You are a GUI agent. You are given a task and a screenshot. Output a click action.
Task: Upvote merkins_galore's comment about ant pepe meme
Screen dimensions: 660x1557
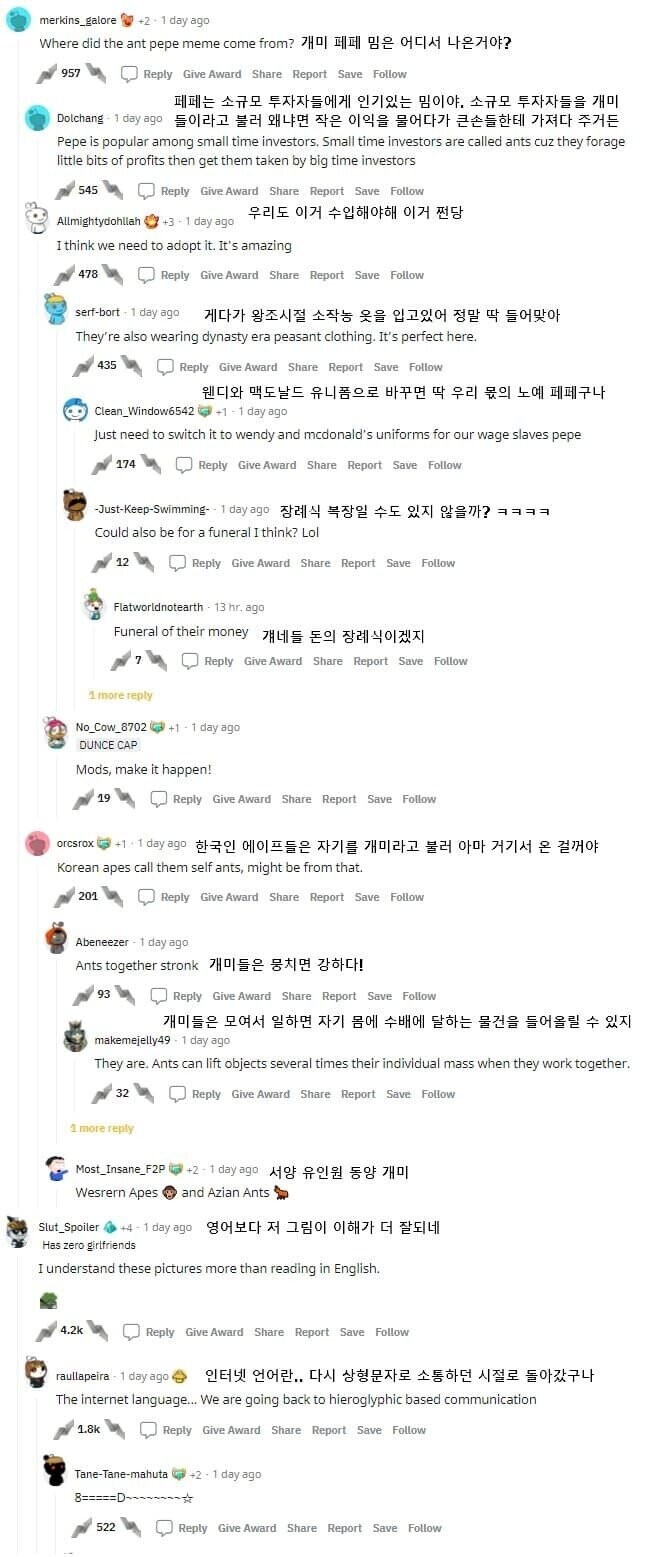pyautogui.click(x=47, y=73)
